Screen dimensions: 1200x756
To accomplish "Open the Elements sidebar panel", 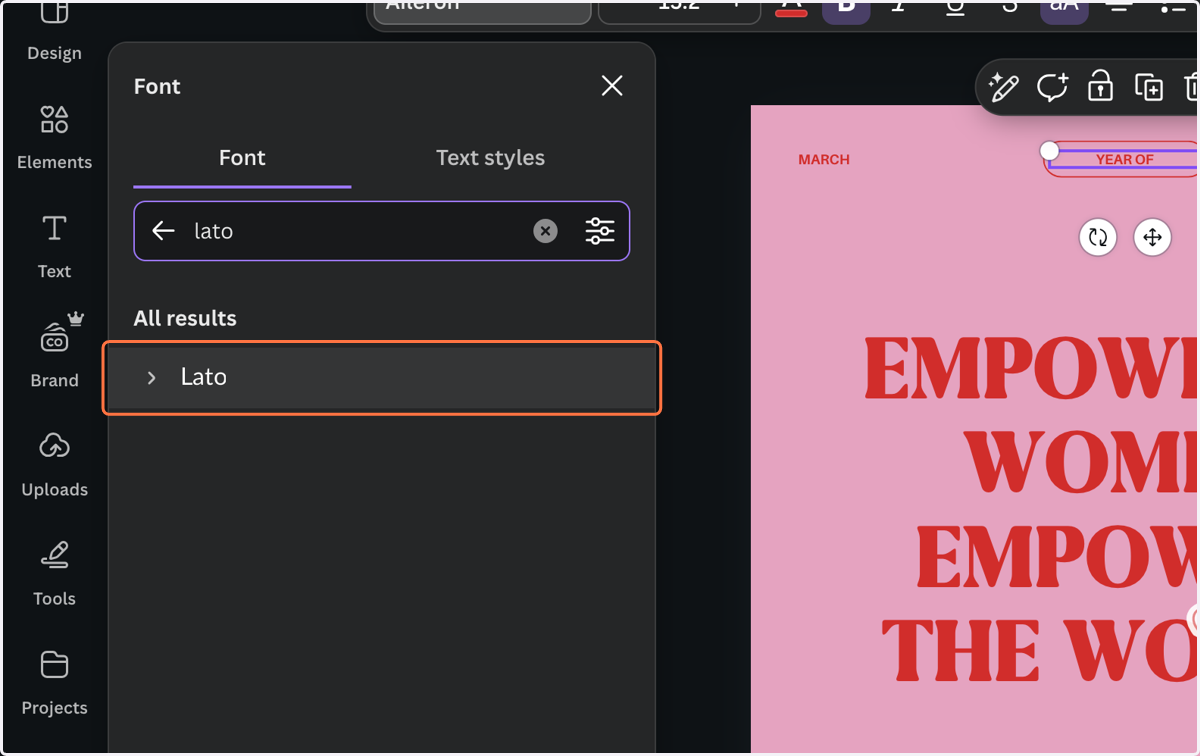I will (x=54, y=138).
